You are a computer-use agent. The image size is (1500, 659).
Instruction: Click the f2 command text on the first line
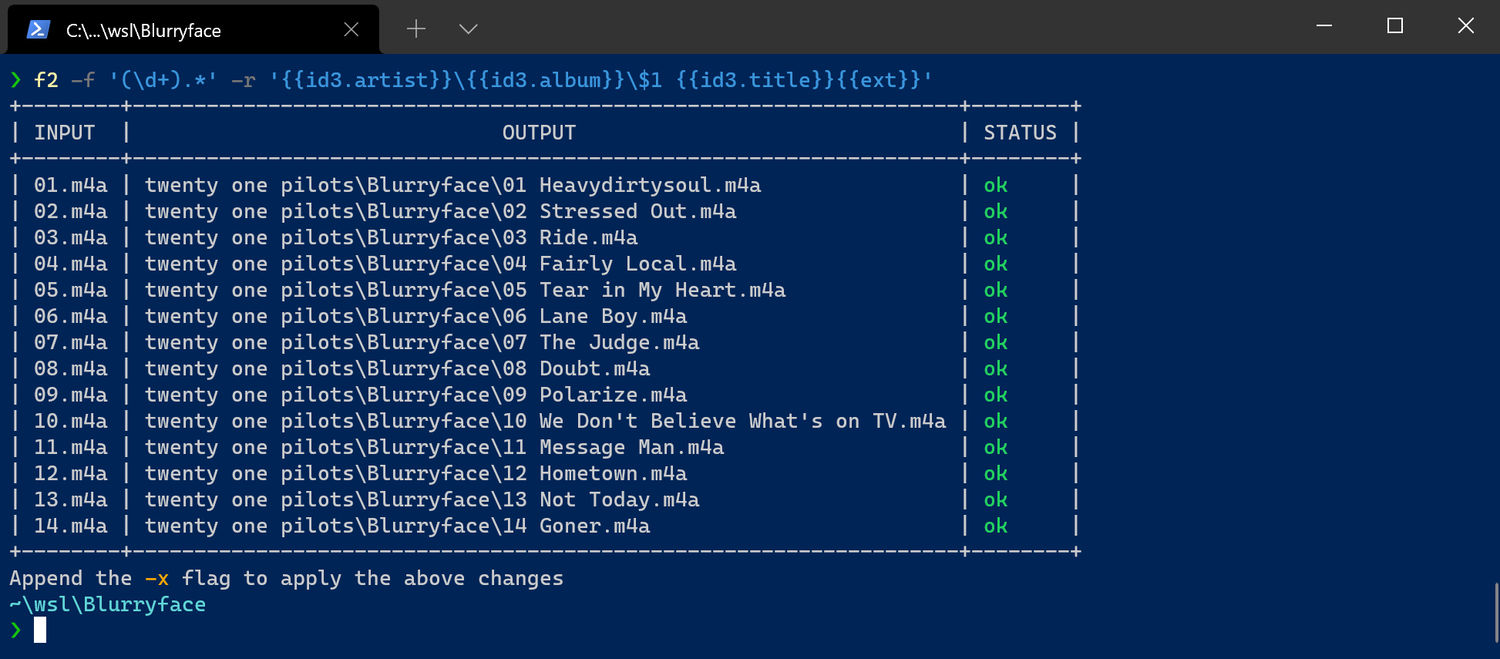46,80
